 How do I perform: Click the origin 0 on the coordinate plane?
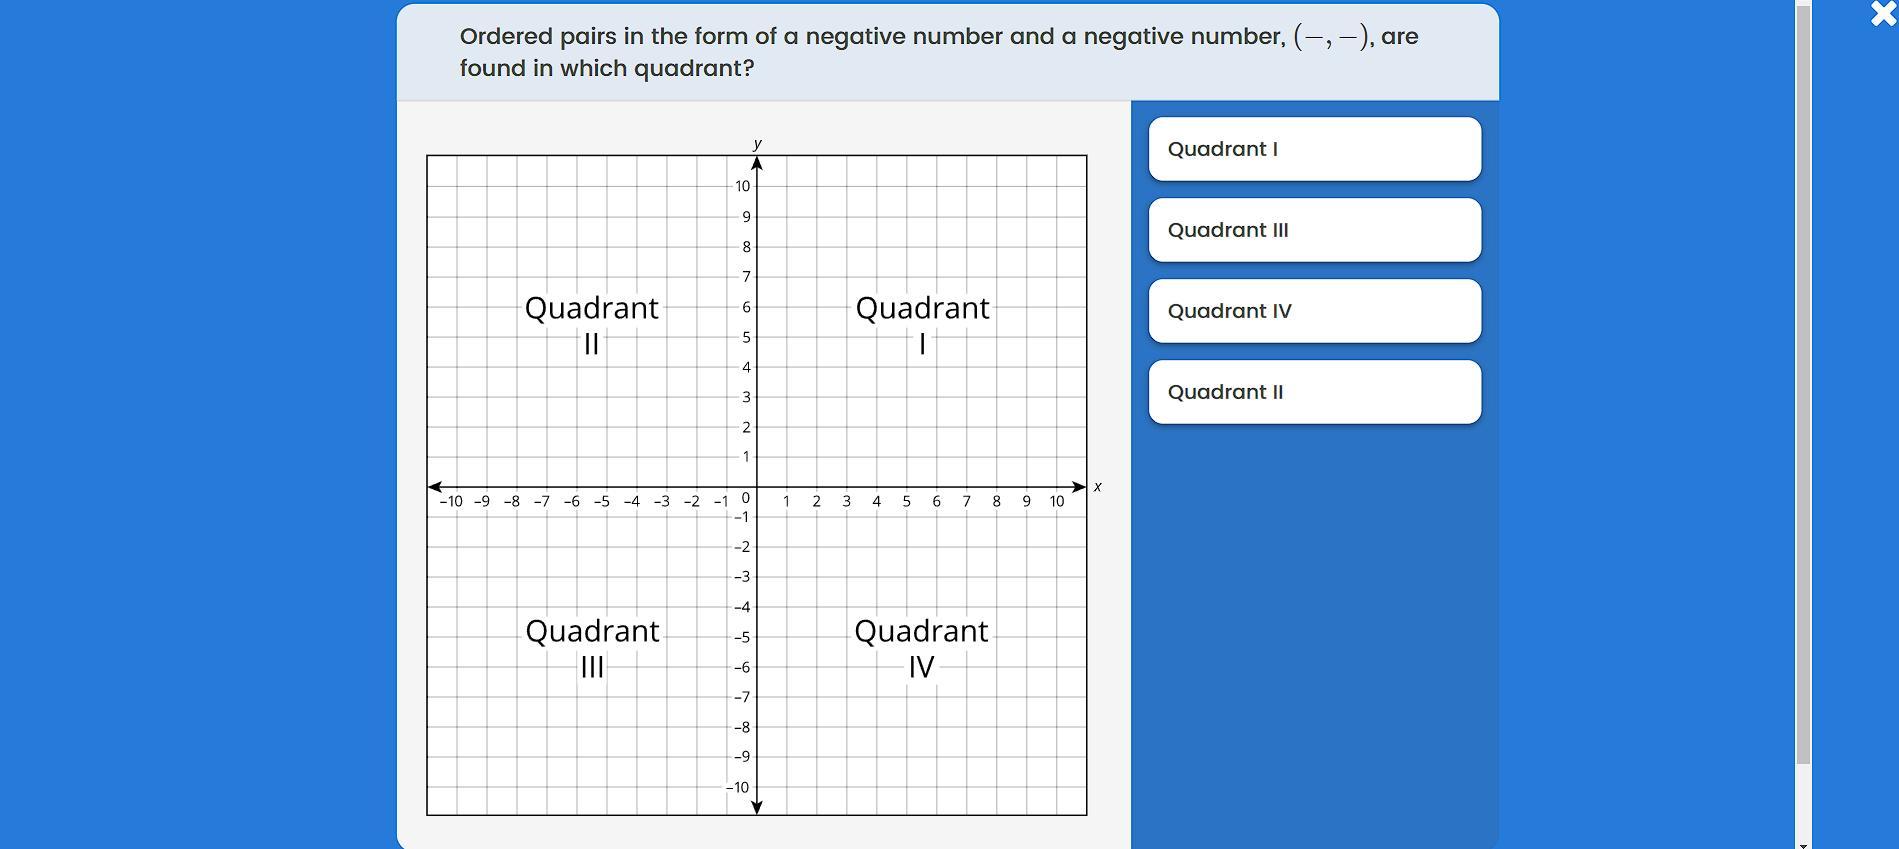pos(745,498)
